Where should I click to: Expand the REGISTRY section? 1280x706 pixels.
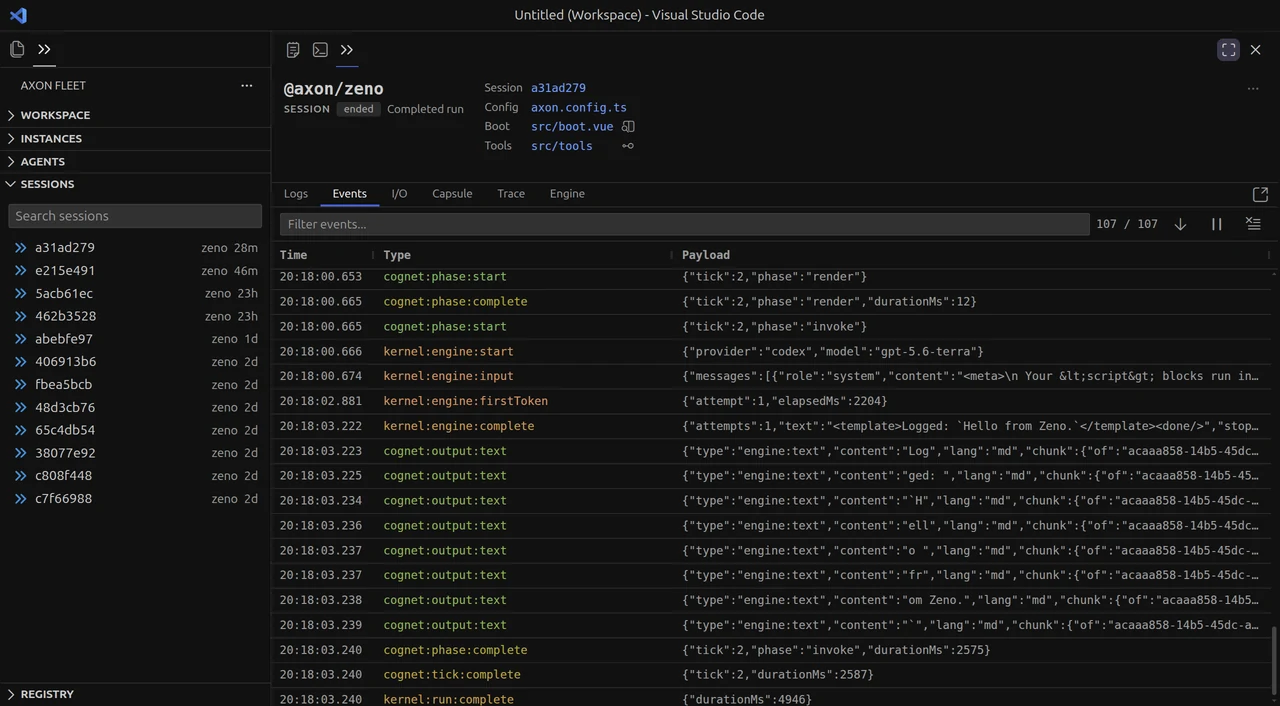[135, 694]
